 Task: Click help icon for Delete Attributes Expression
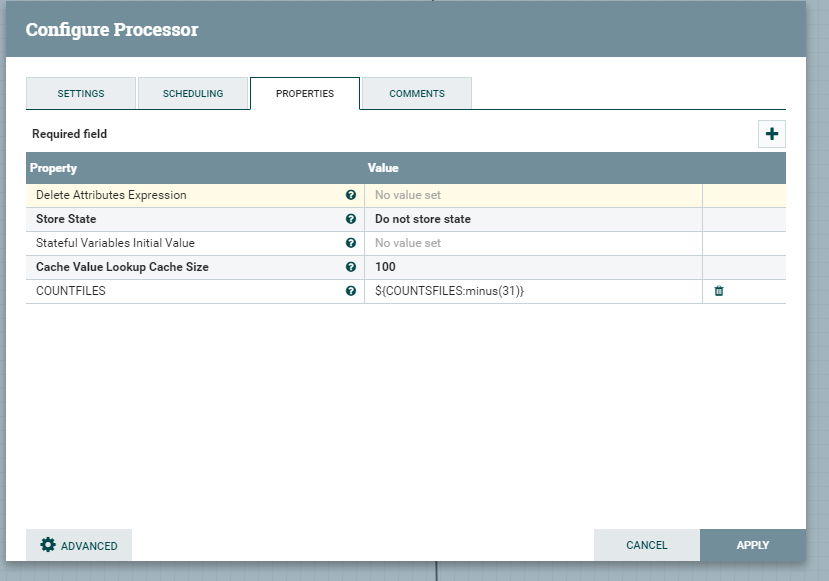[351, 195]
